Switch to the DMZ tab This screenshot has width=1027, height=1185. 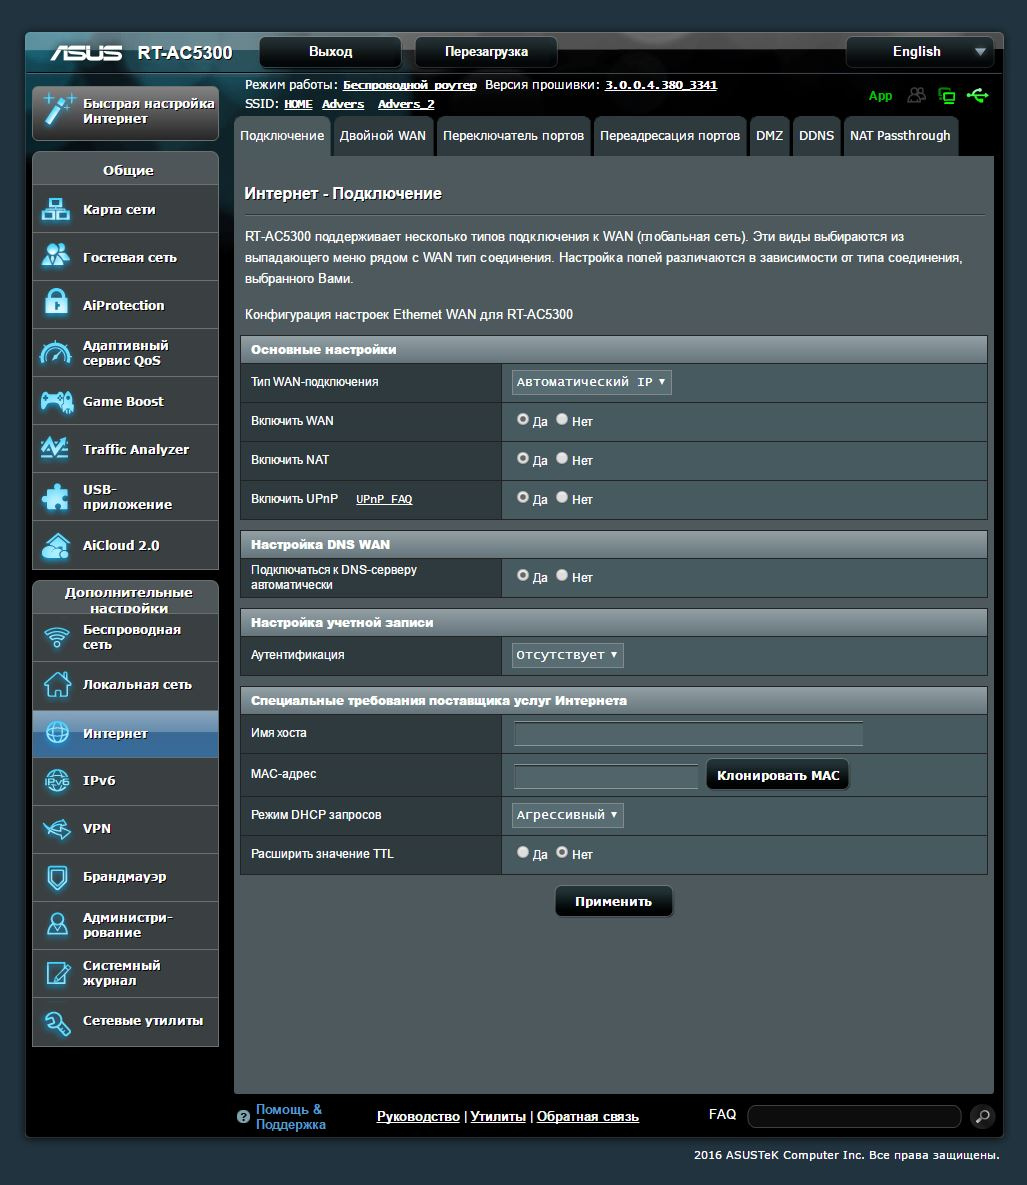pyautogui.click(x=769, y=136)
